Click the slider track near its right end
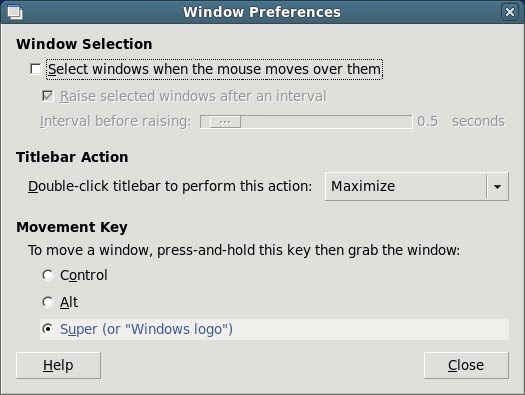Screen dimensions: 525x395 (x=402, y=122)
